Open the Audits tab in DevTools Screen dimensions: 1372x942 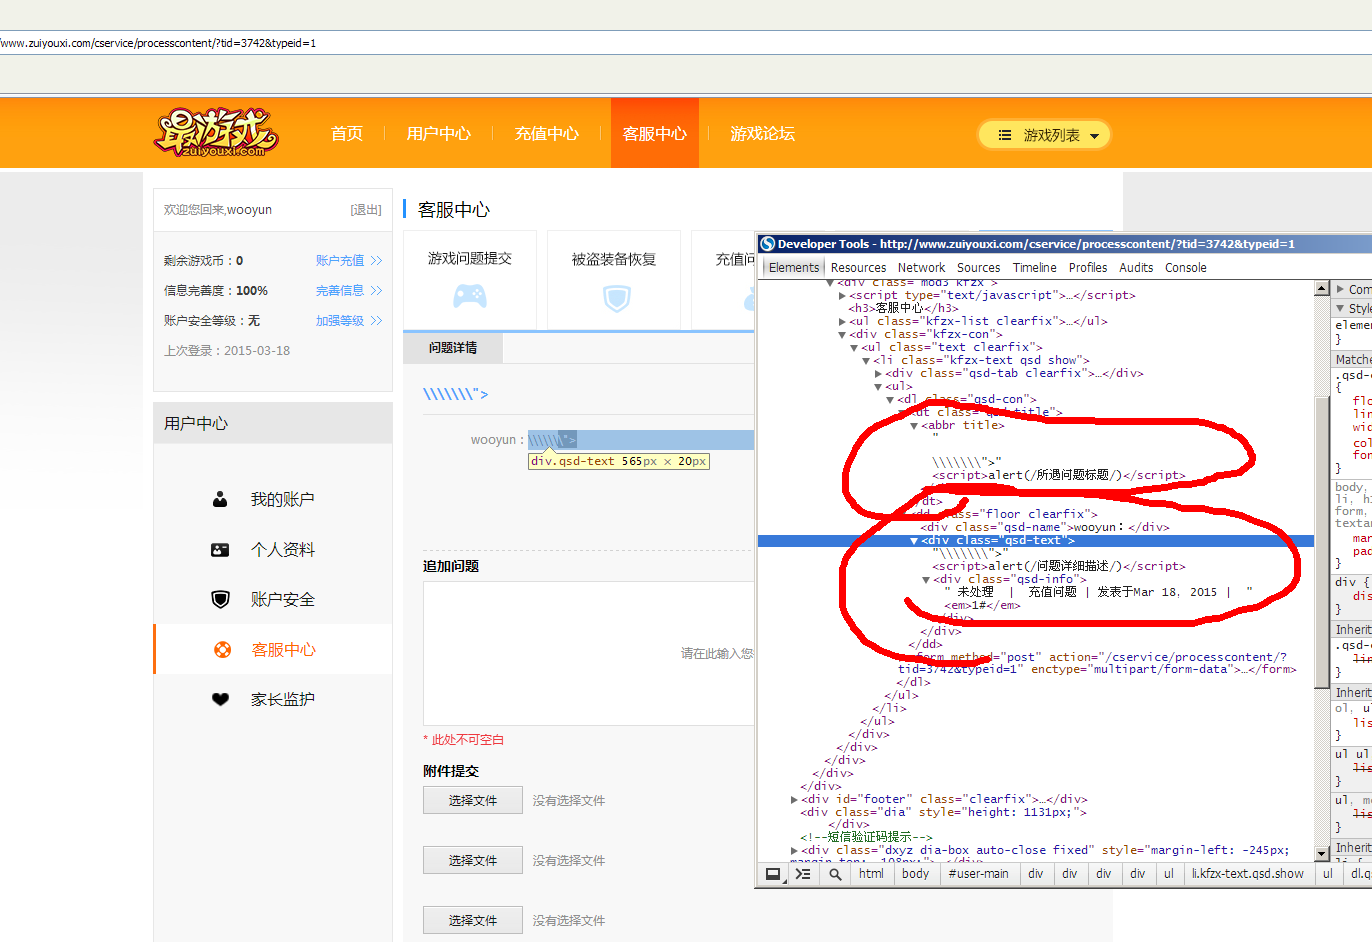click(1136, 268)
